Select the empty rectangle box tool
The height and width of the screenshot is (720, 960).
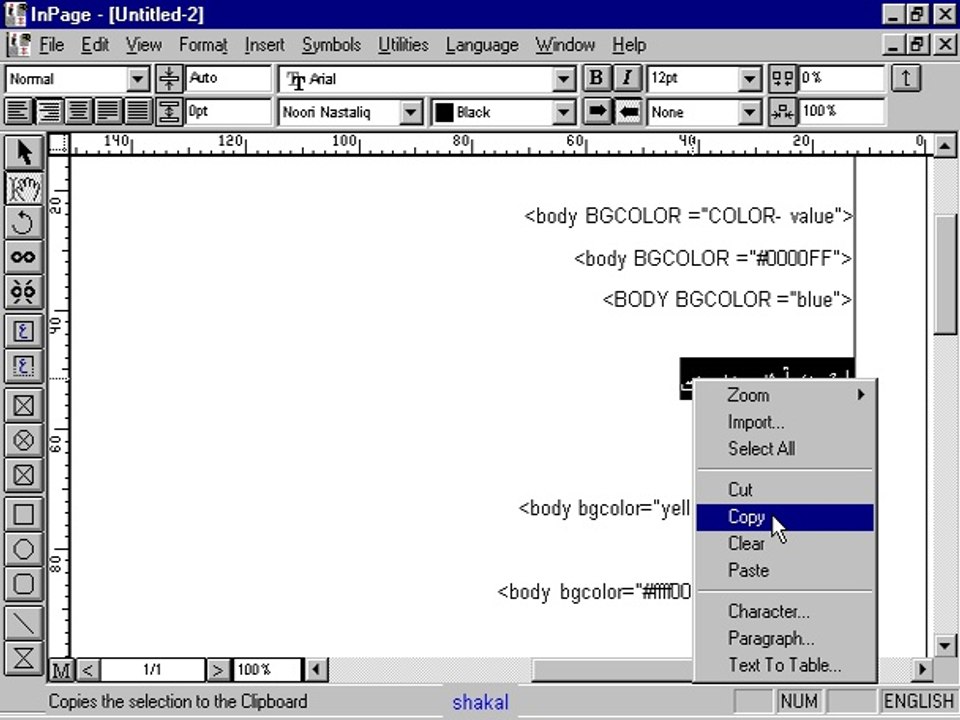23,514
